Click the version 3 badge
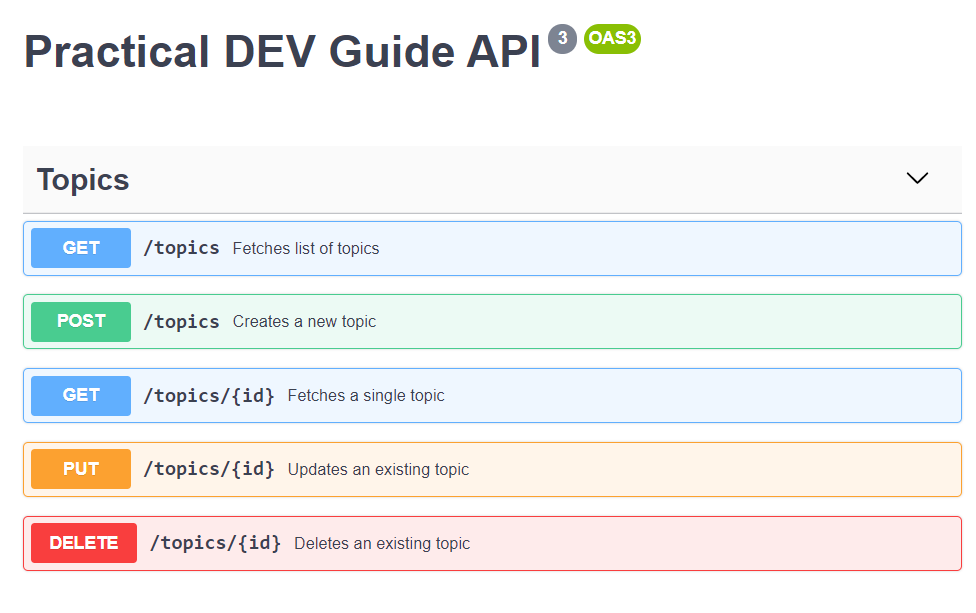The image size is (976, 613). [x=562, y=39]
